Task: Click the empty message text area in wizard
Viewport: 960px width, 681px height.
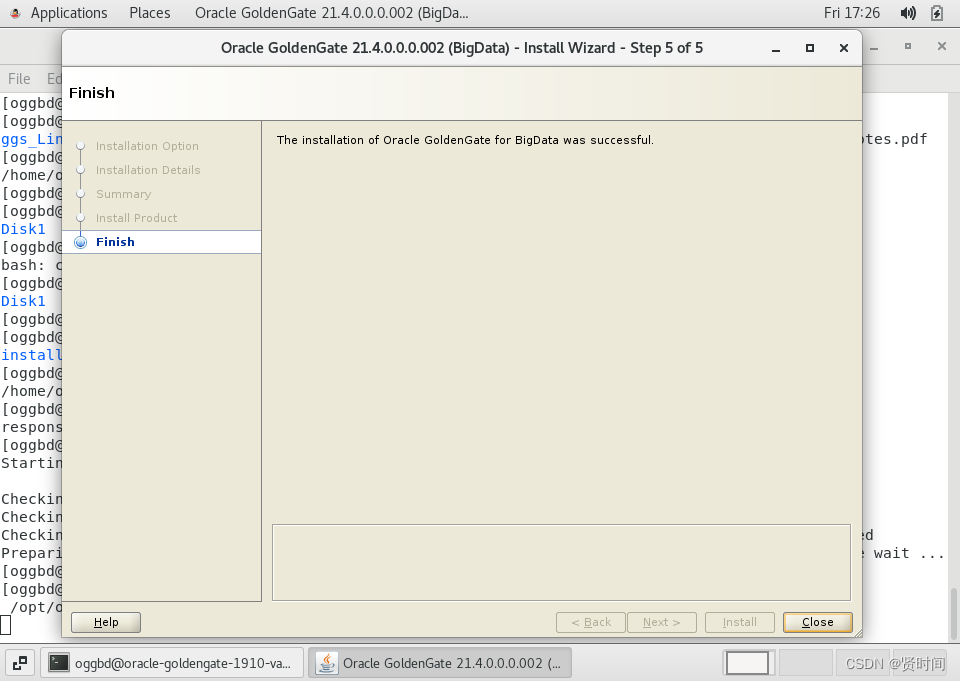Action: pos(561,562)
